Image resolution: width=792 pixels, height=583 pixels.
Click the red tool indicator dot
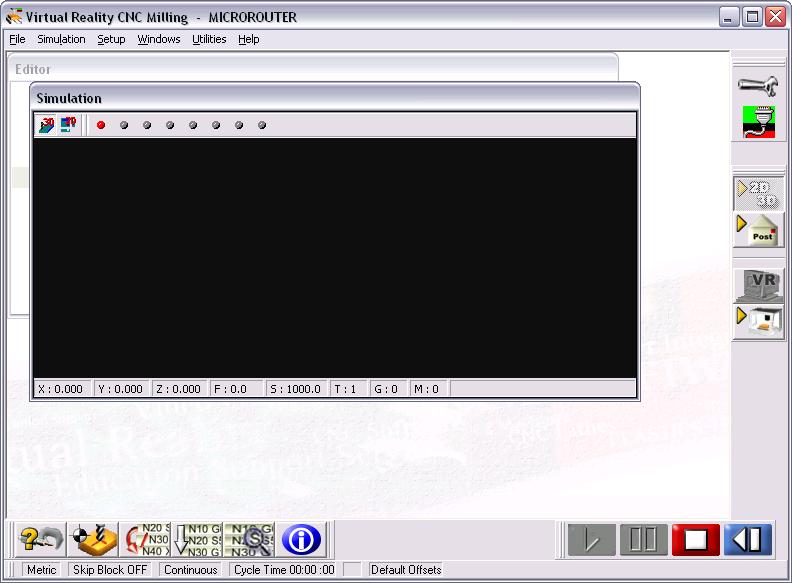pyautogui.click(x=101, y=125)
